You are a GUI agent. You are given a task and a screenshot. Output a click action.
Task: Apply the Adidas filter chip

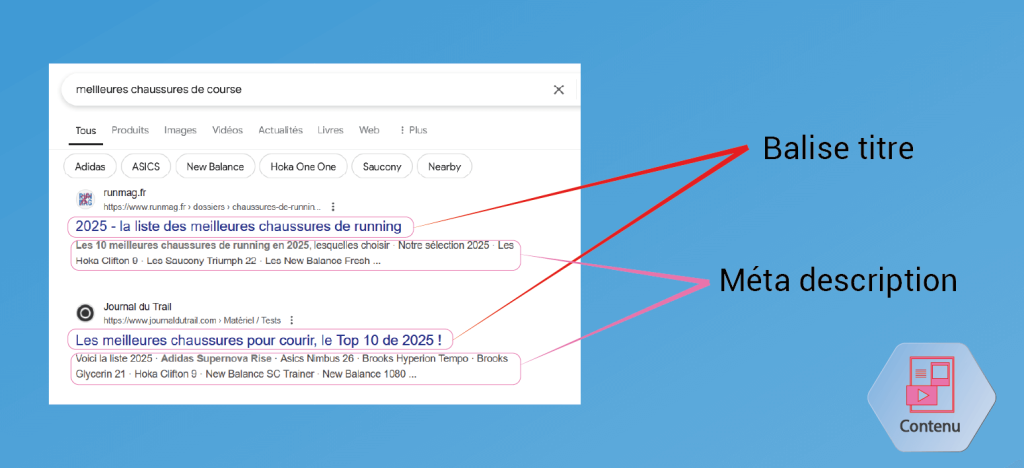(x=90, y=166)
